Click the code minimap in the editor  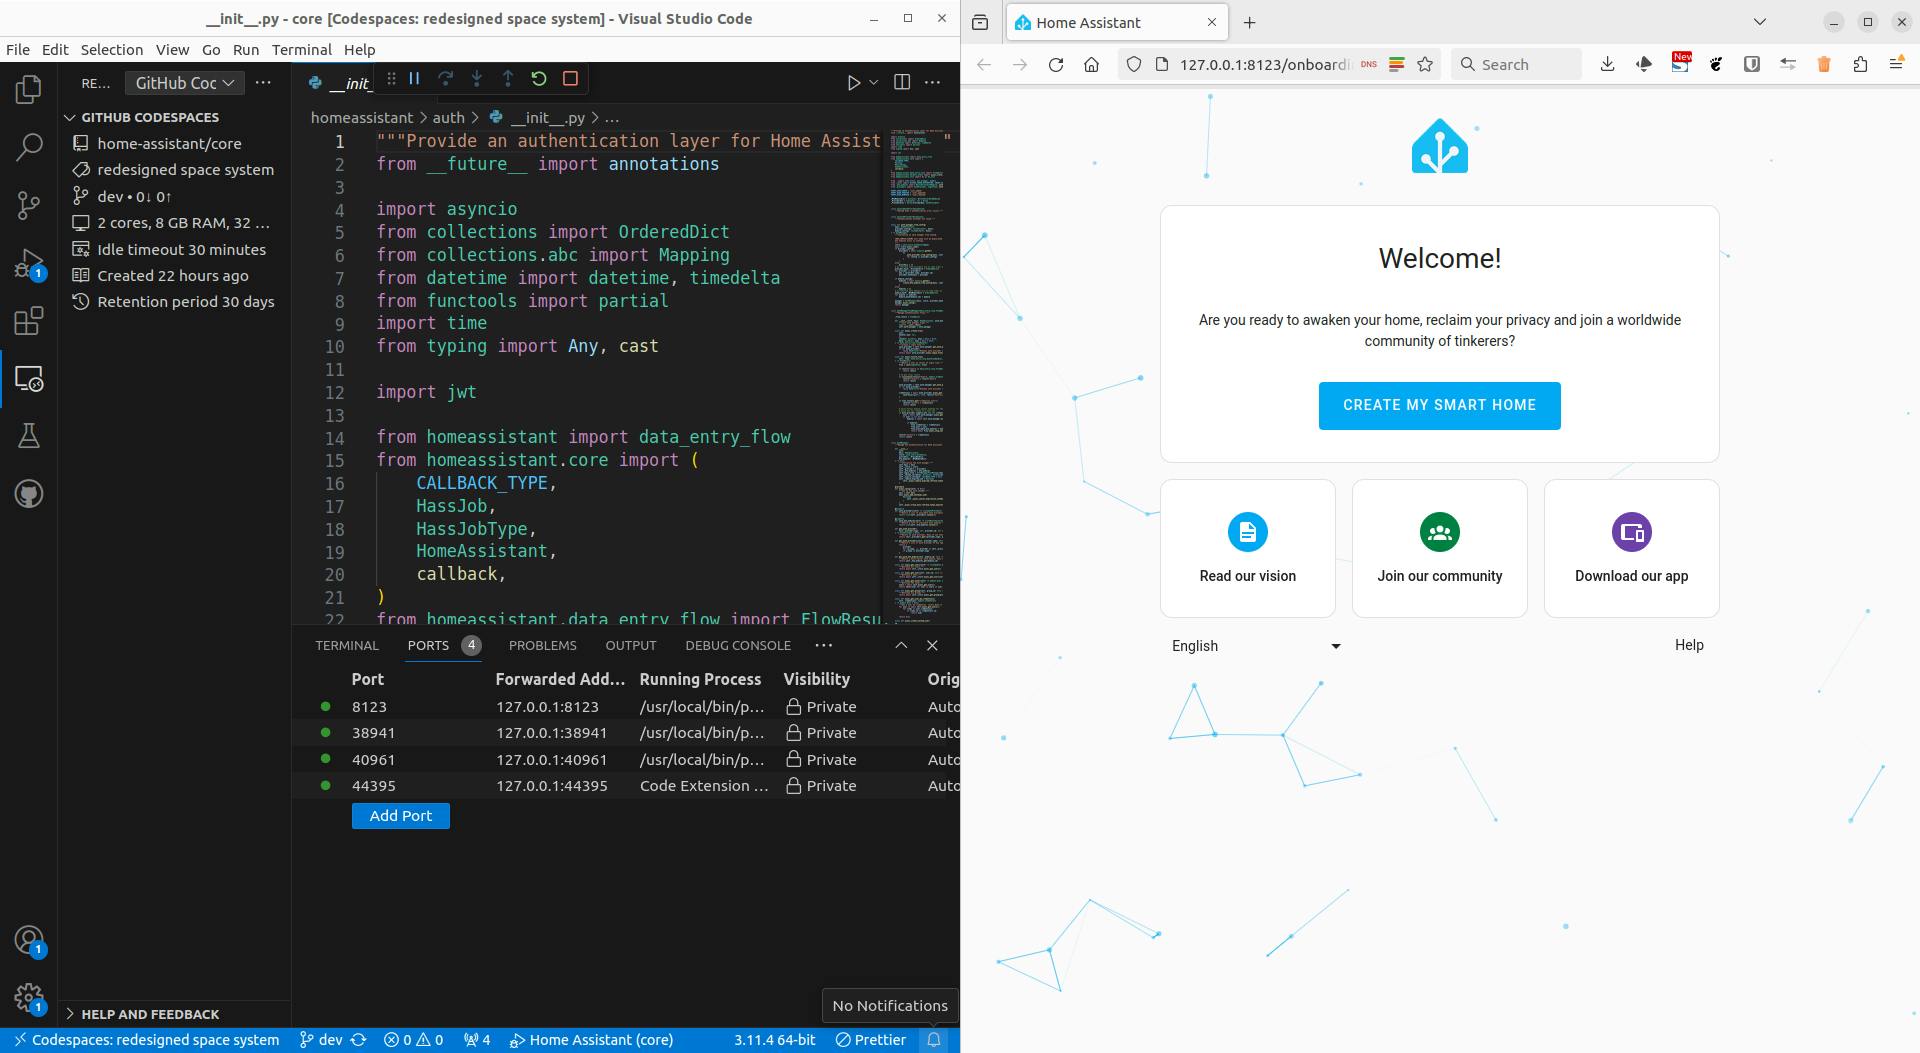(918, 375)
